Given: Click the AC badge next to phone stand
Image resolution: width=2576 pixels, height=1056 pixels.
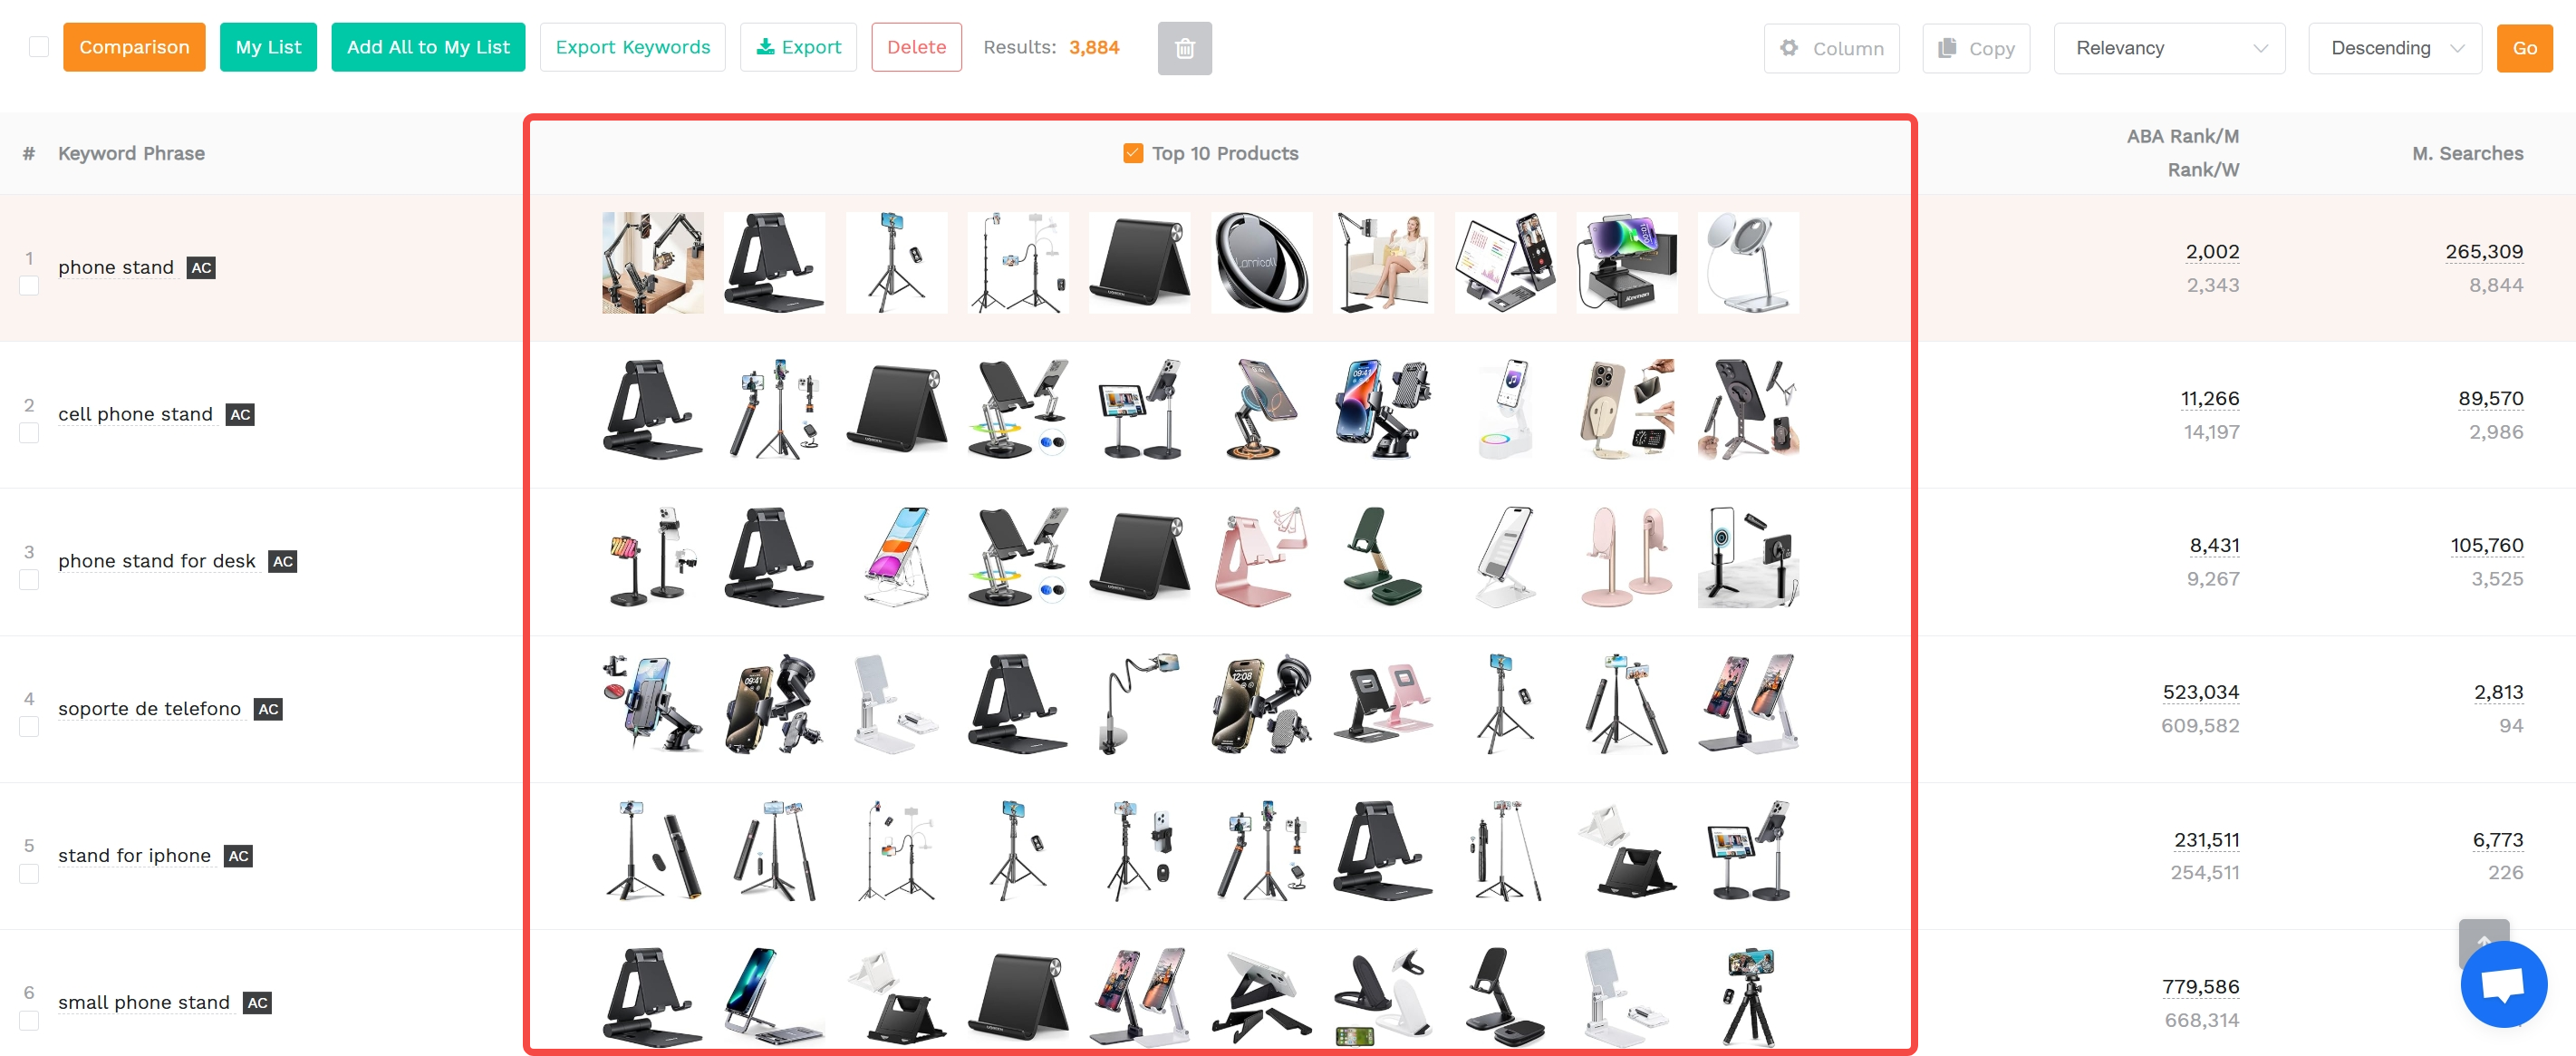Looking at the screenshot, I should pos(201,268).
